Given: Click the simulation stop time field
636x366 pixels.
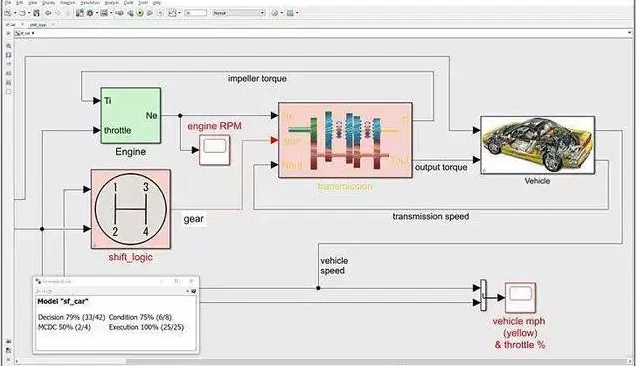Looking at the screenshot, I should 196,13.
